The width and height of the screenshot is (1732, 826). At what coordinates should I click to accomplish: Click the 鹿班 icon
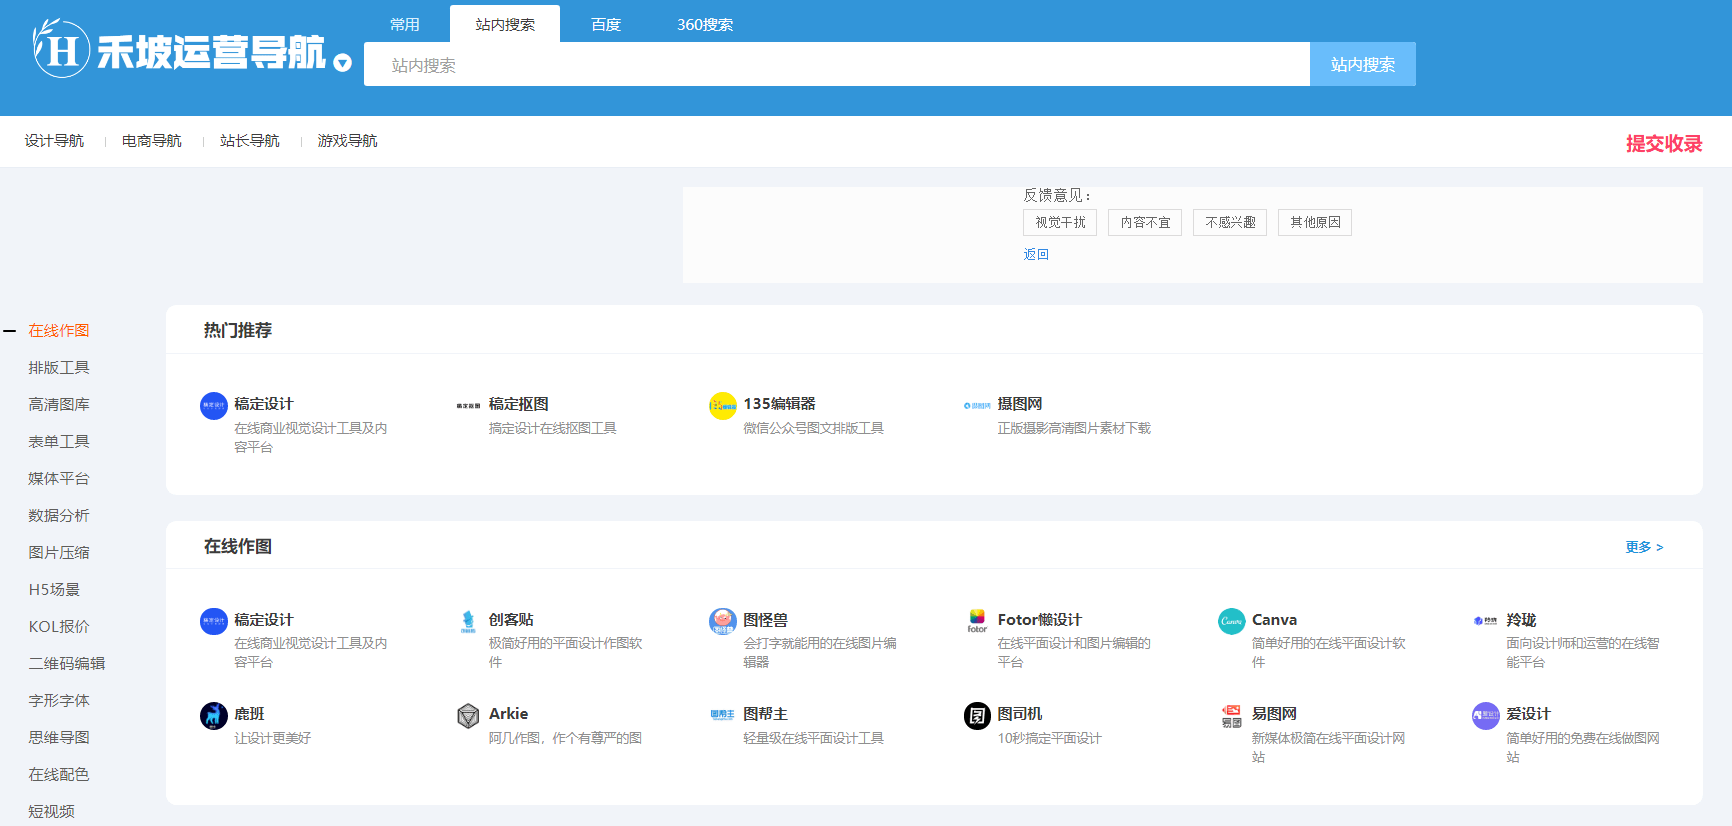point(214,716)
